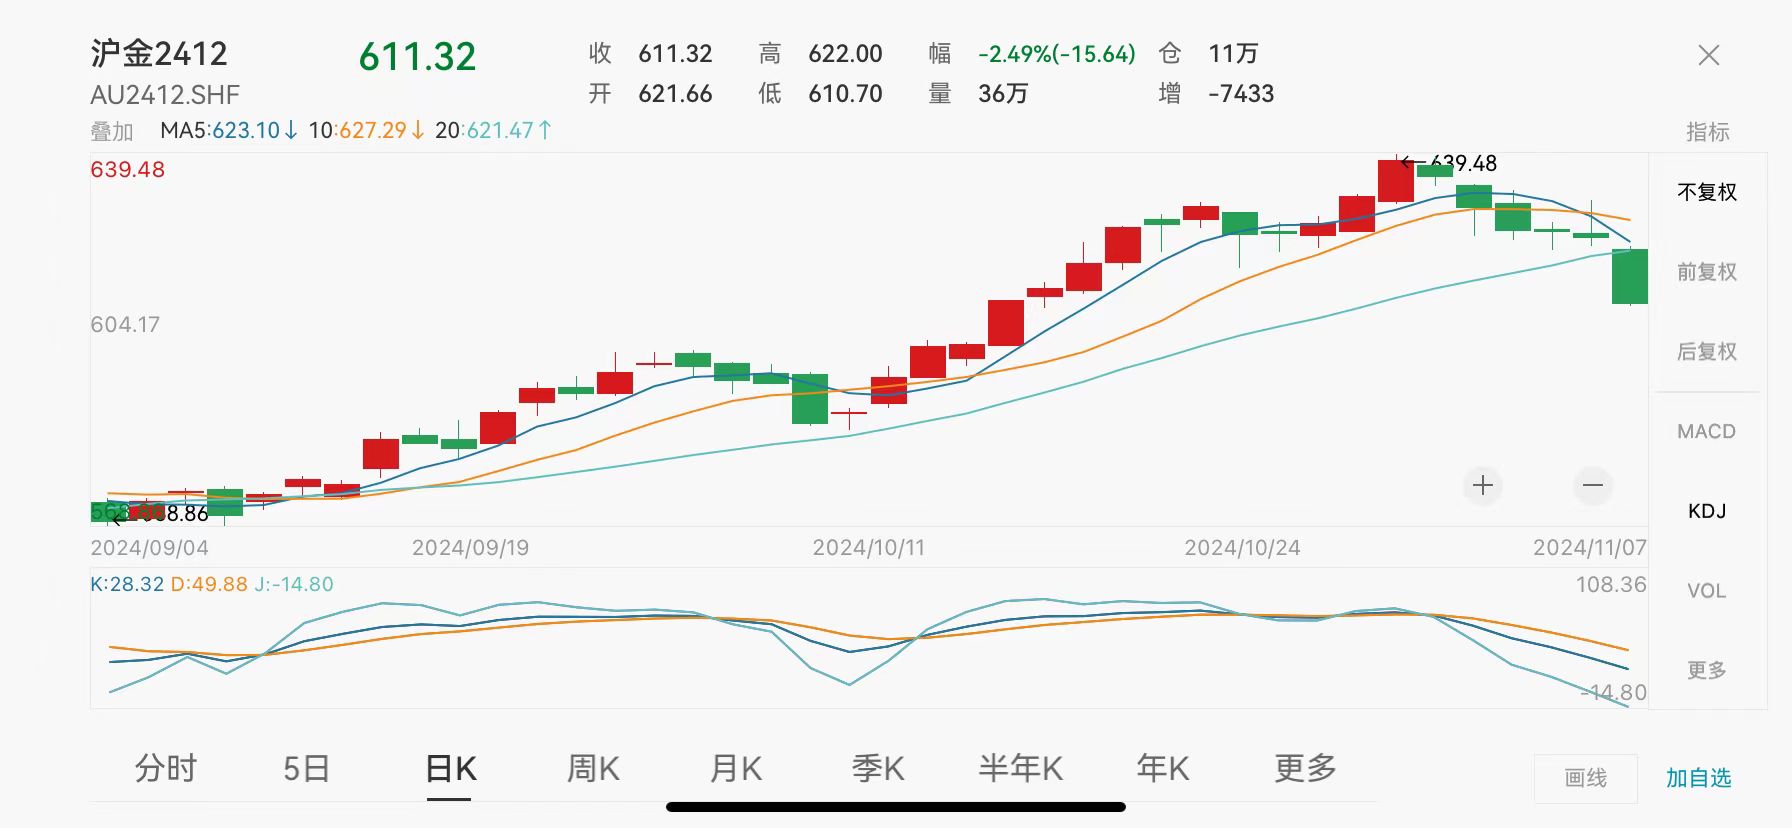
Task: Select the 月K monthly candlestick tab
Action: click(736, 768)
